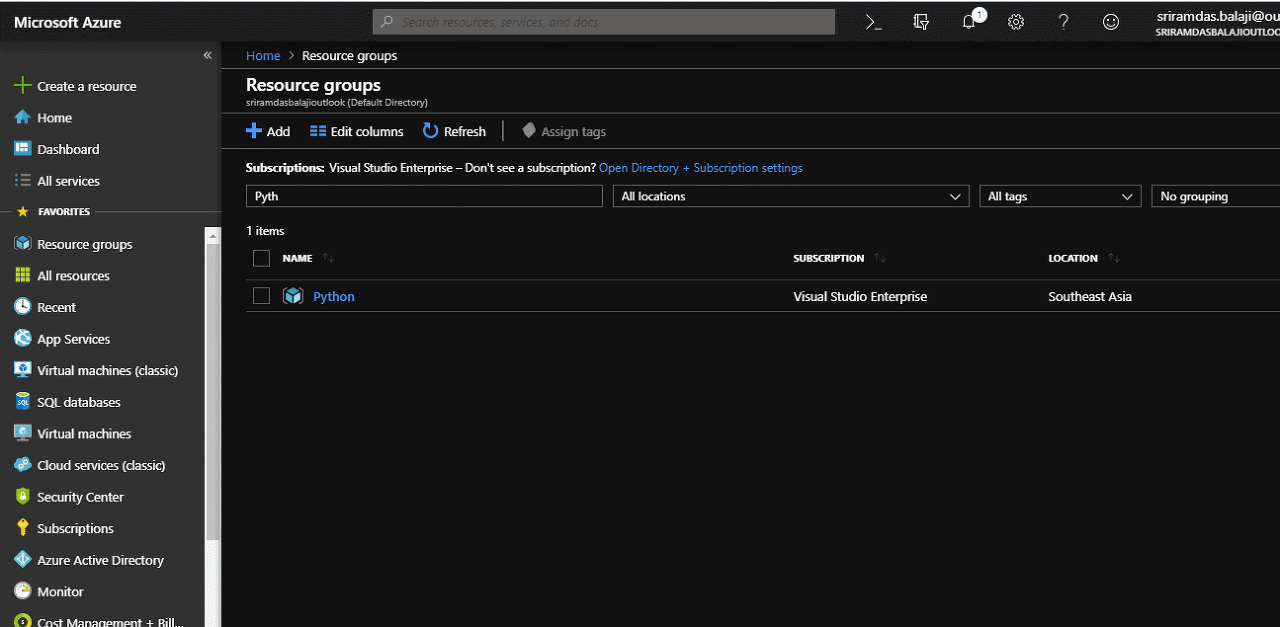Screen dimensions: 1280x627
Task: Click the Security Center shield icon
Action: click(22, 497)
